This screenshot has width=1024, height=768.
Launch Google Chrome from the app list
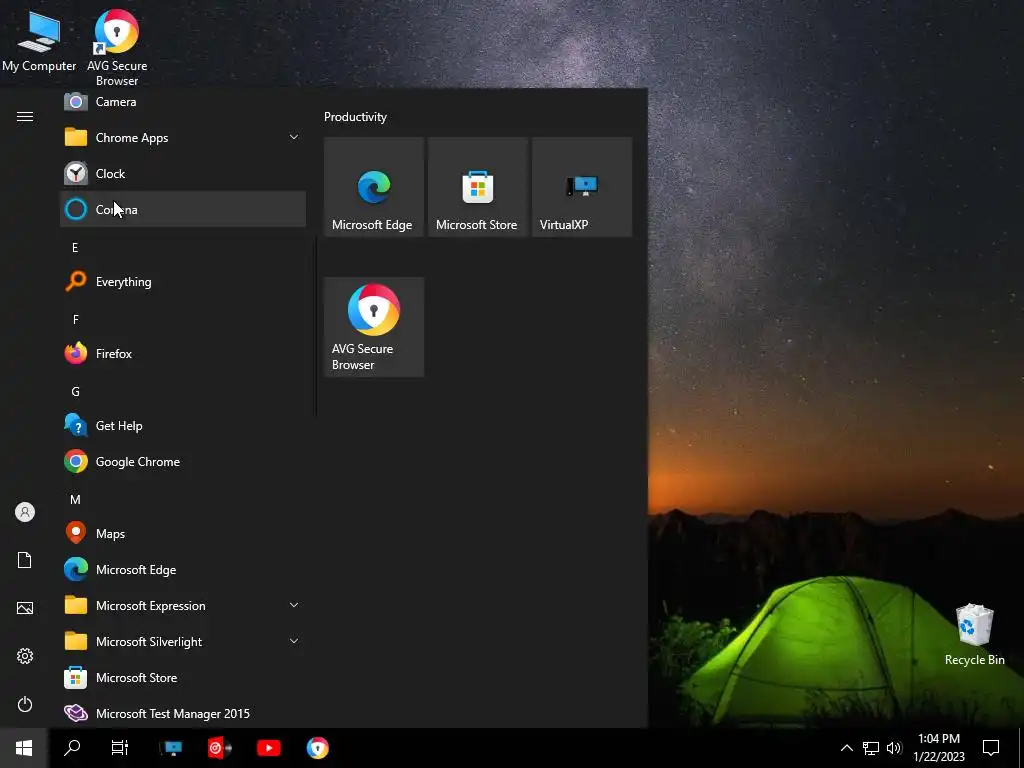click(183, 462)
